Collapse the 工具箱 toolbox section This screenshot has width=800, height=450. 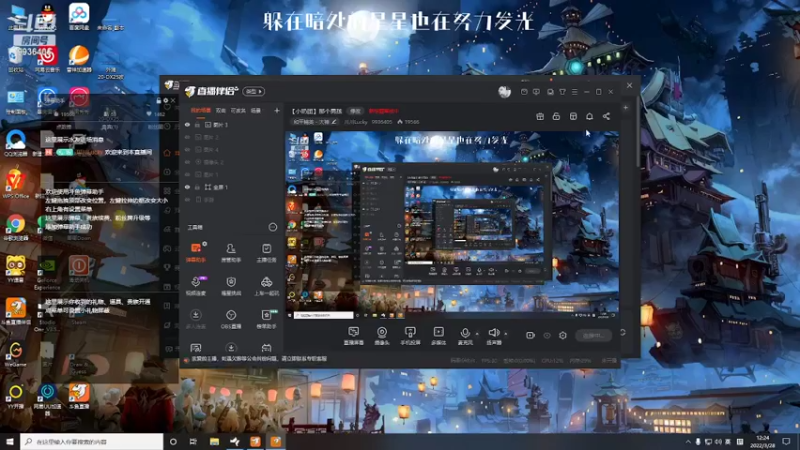click(272, 227)
